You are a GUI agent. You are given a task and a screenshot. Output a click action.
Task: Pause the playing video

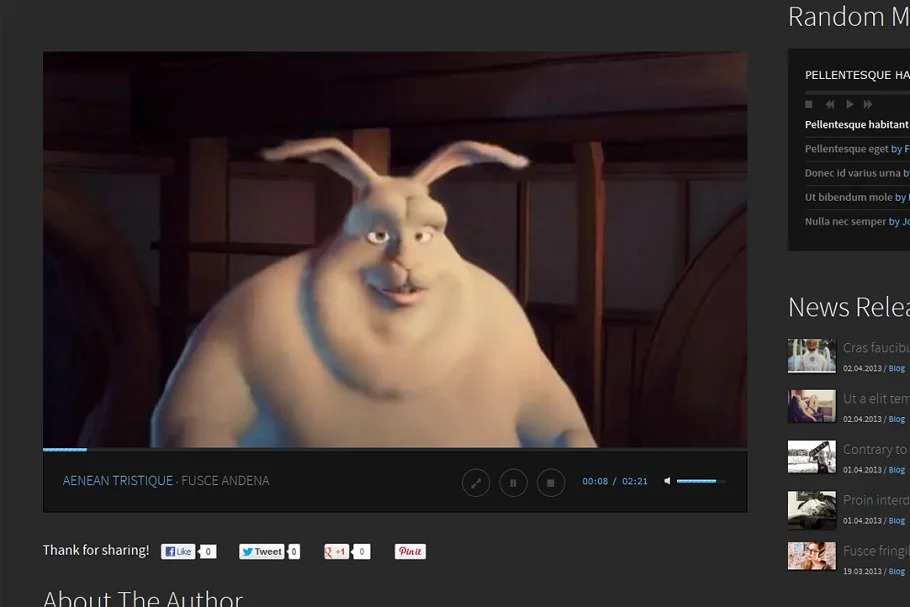coord(513,483)
